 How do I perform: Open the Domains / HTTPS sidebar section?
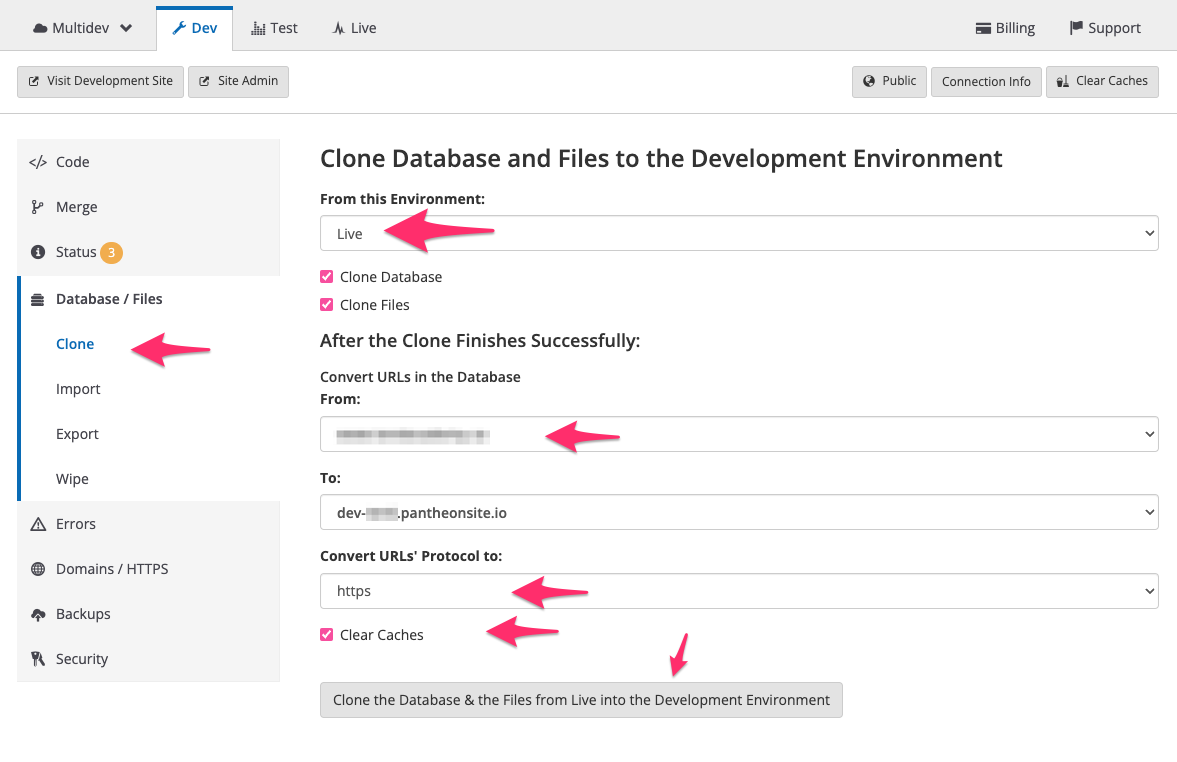coord(149,569)
